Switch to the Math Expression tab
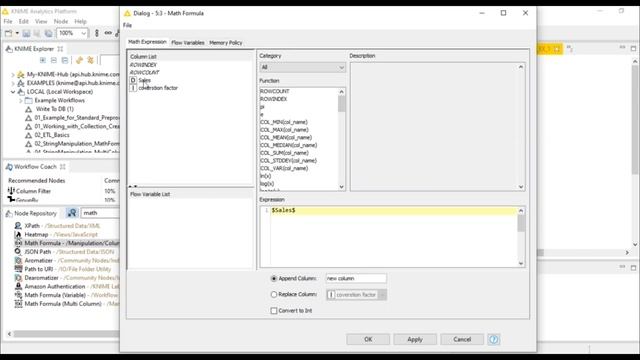This screenshot has height=360, width=640. click(x=147, y=42)
